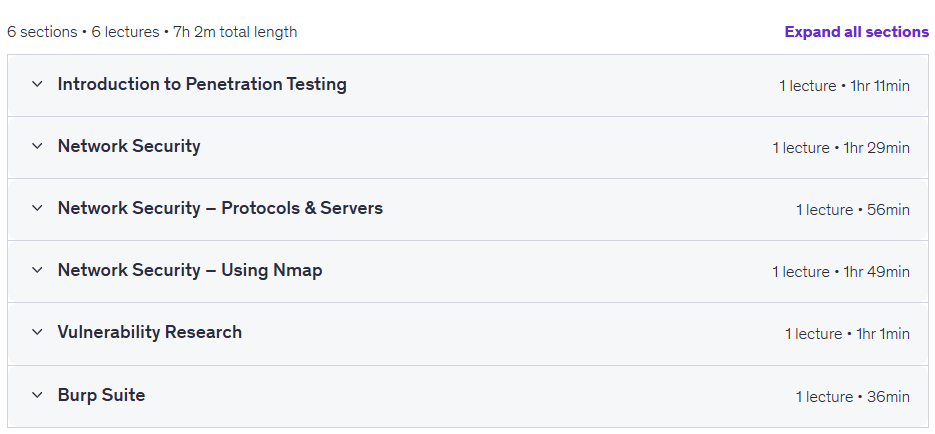Viewport: 935px width, 434px height.
Task: Click Expand all sections link
Action: pos(856,32)
